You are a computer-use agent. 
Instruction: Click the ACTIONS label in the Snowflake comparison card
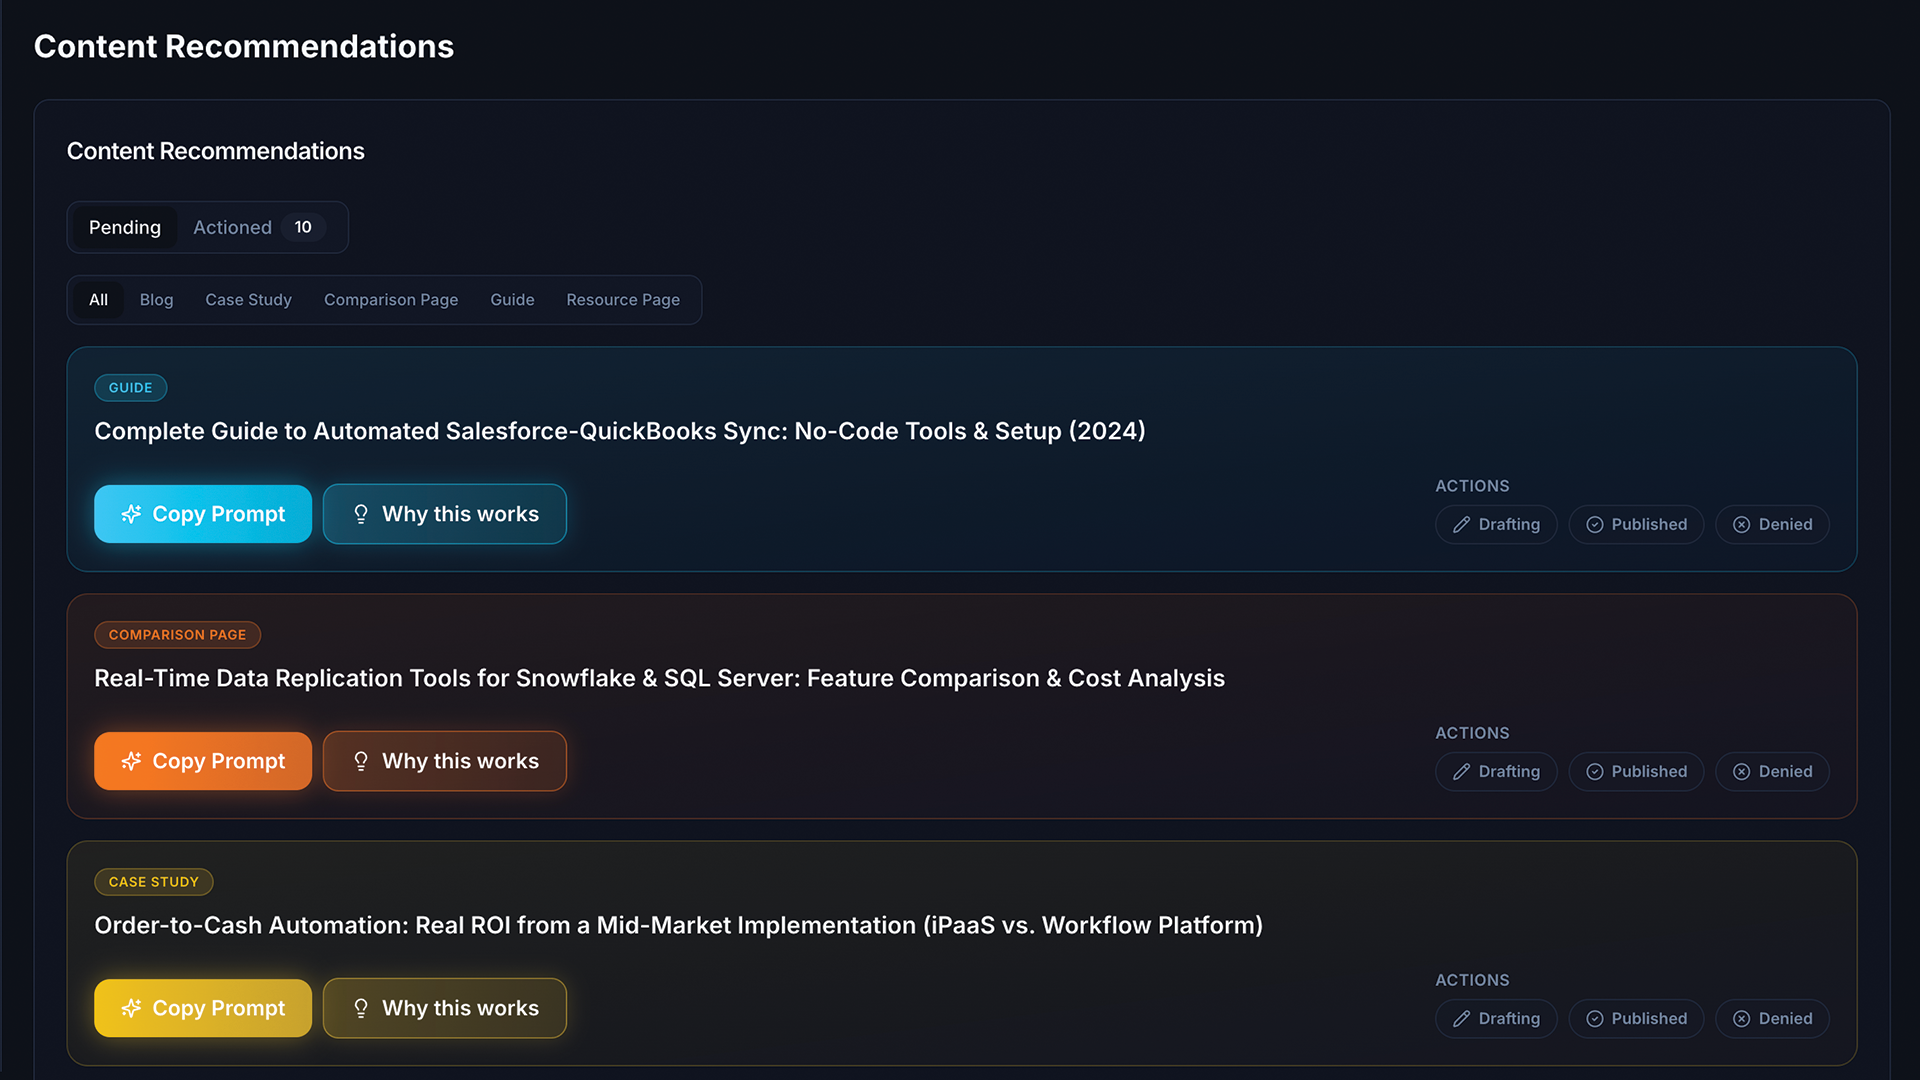(1472, 733)
